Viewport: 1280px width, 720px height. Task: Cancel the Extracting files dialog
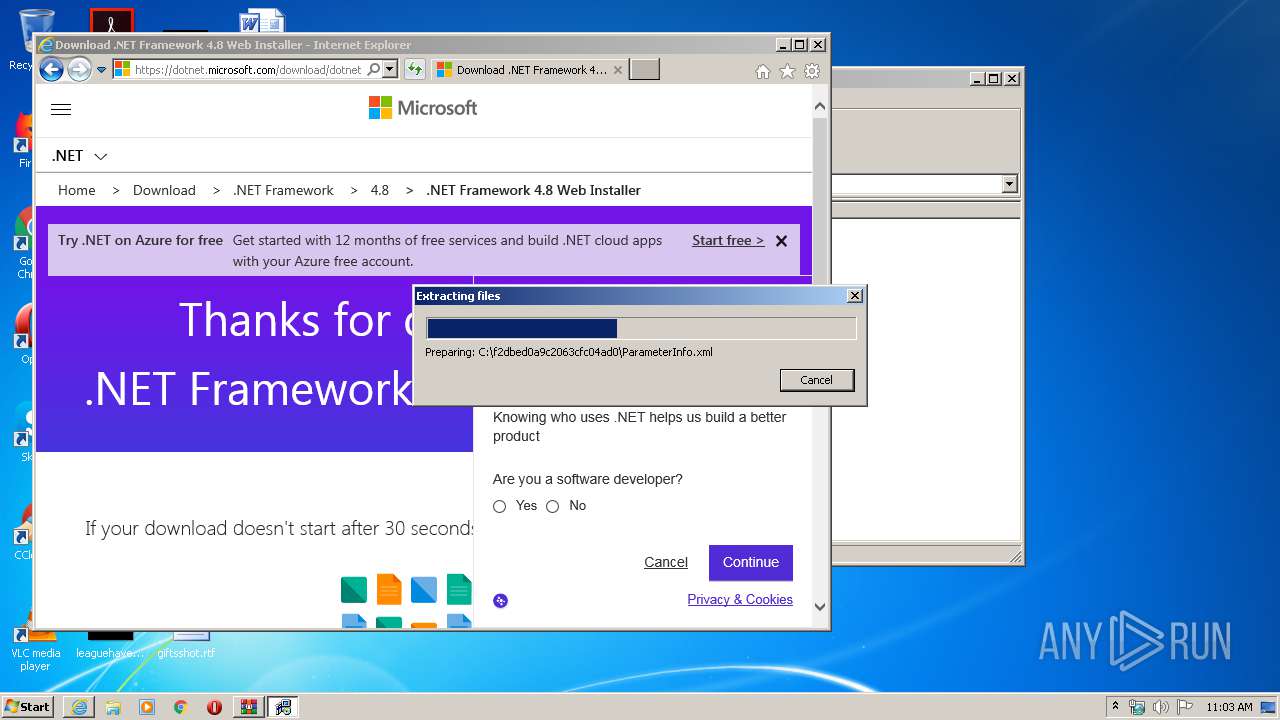point(817,380)
